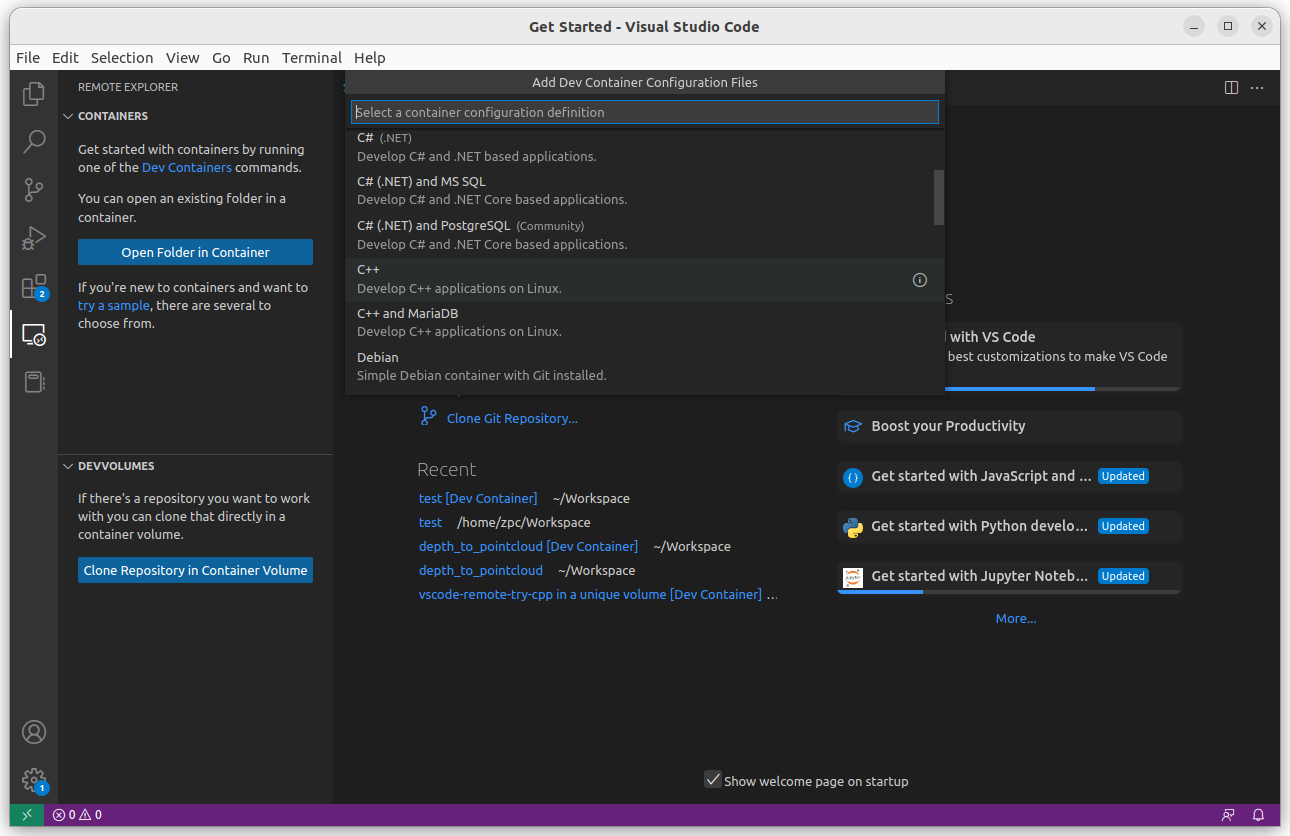This screenshot has height=836, width=1290.
Task: Open recent vscode-remote-try-cpp in a unique volume
Action: (590, 594)
